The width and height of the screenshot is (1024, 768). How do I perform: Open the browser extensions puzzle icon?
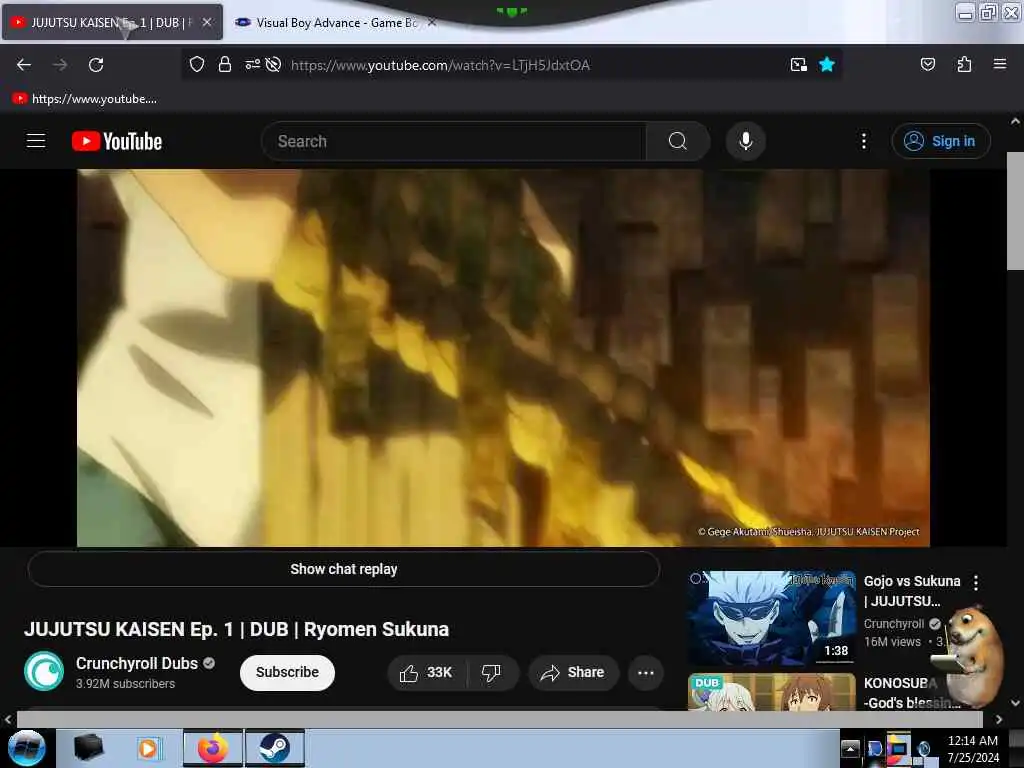[x=964, y=64]
